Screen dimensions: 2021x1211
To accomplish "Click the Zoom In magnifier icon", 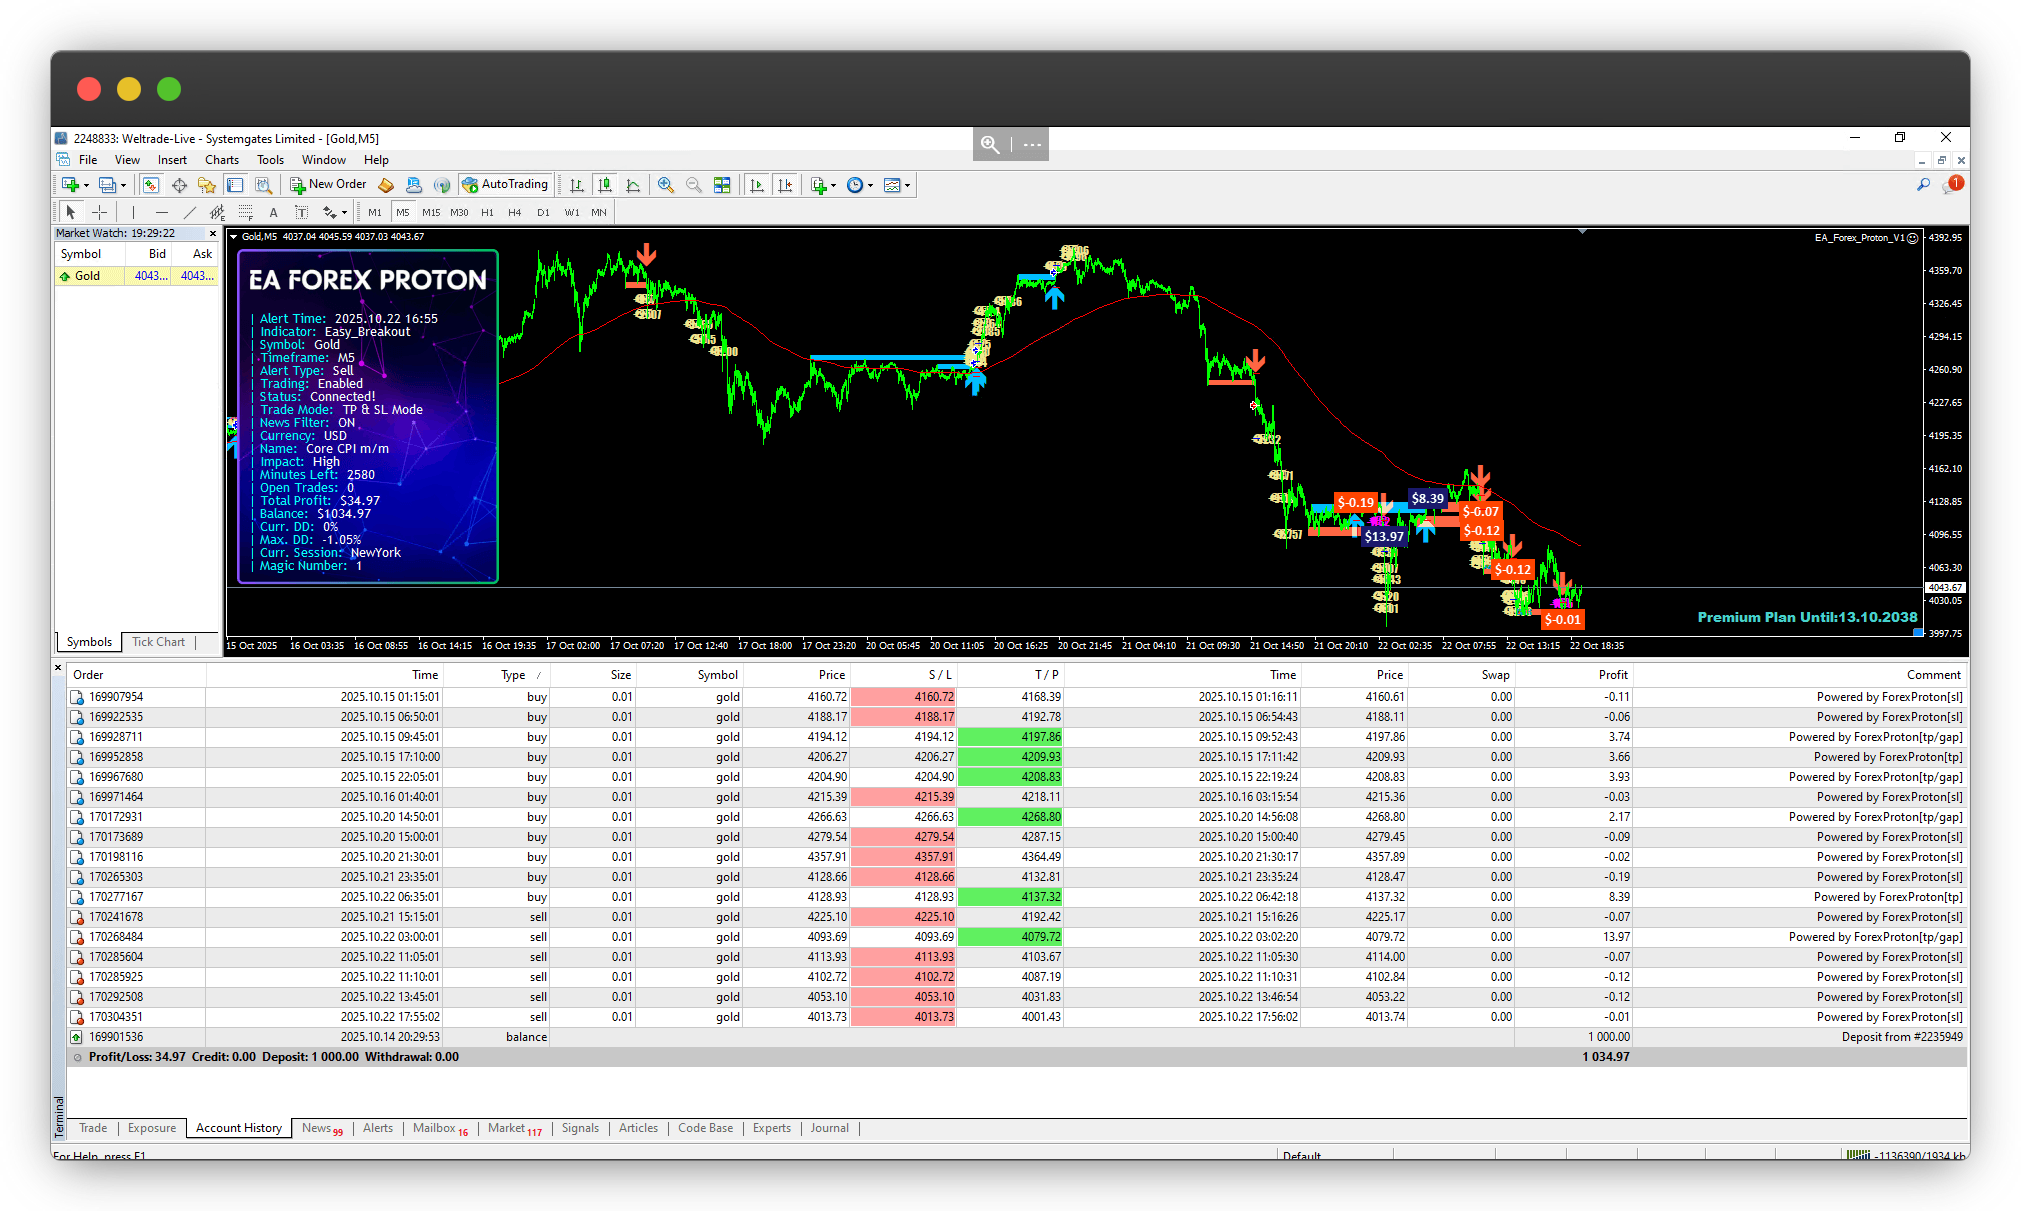I will 666,185.
